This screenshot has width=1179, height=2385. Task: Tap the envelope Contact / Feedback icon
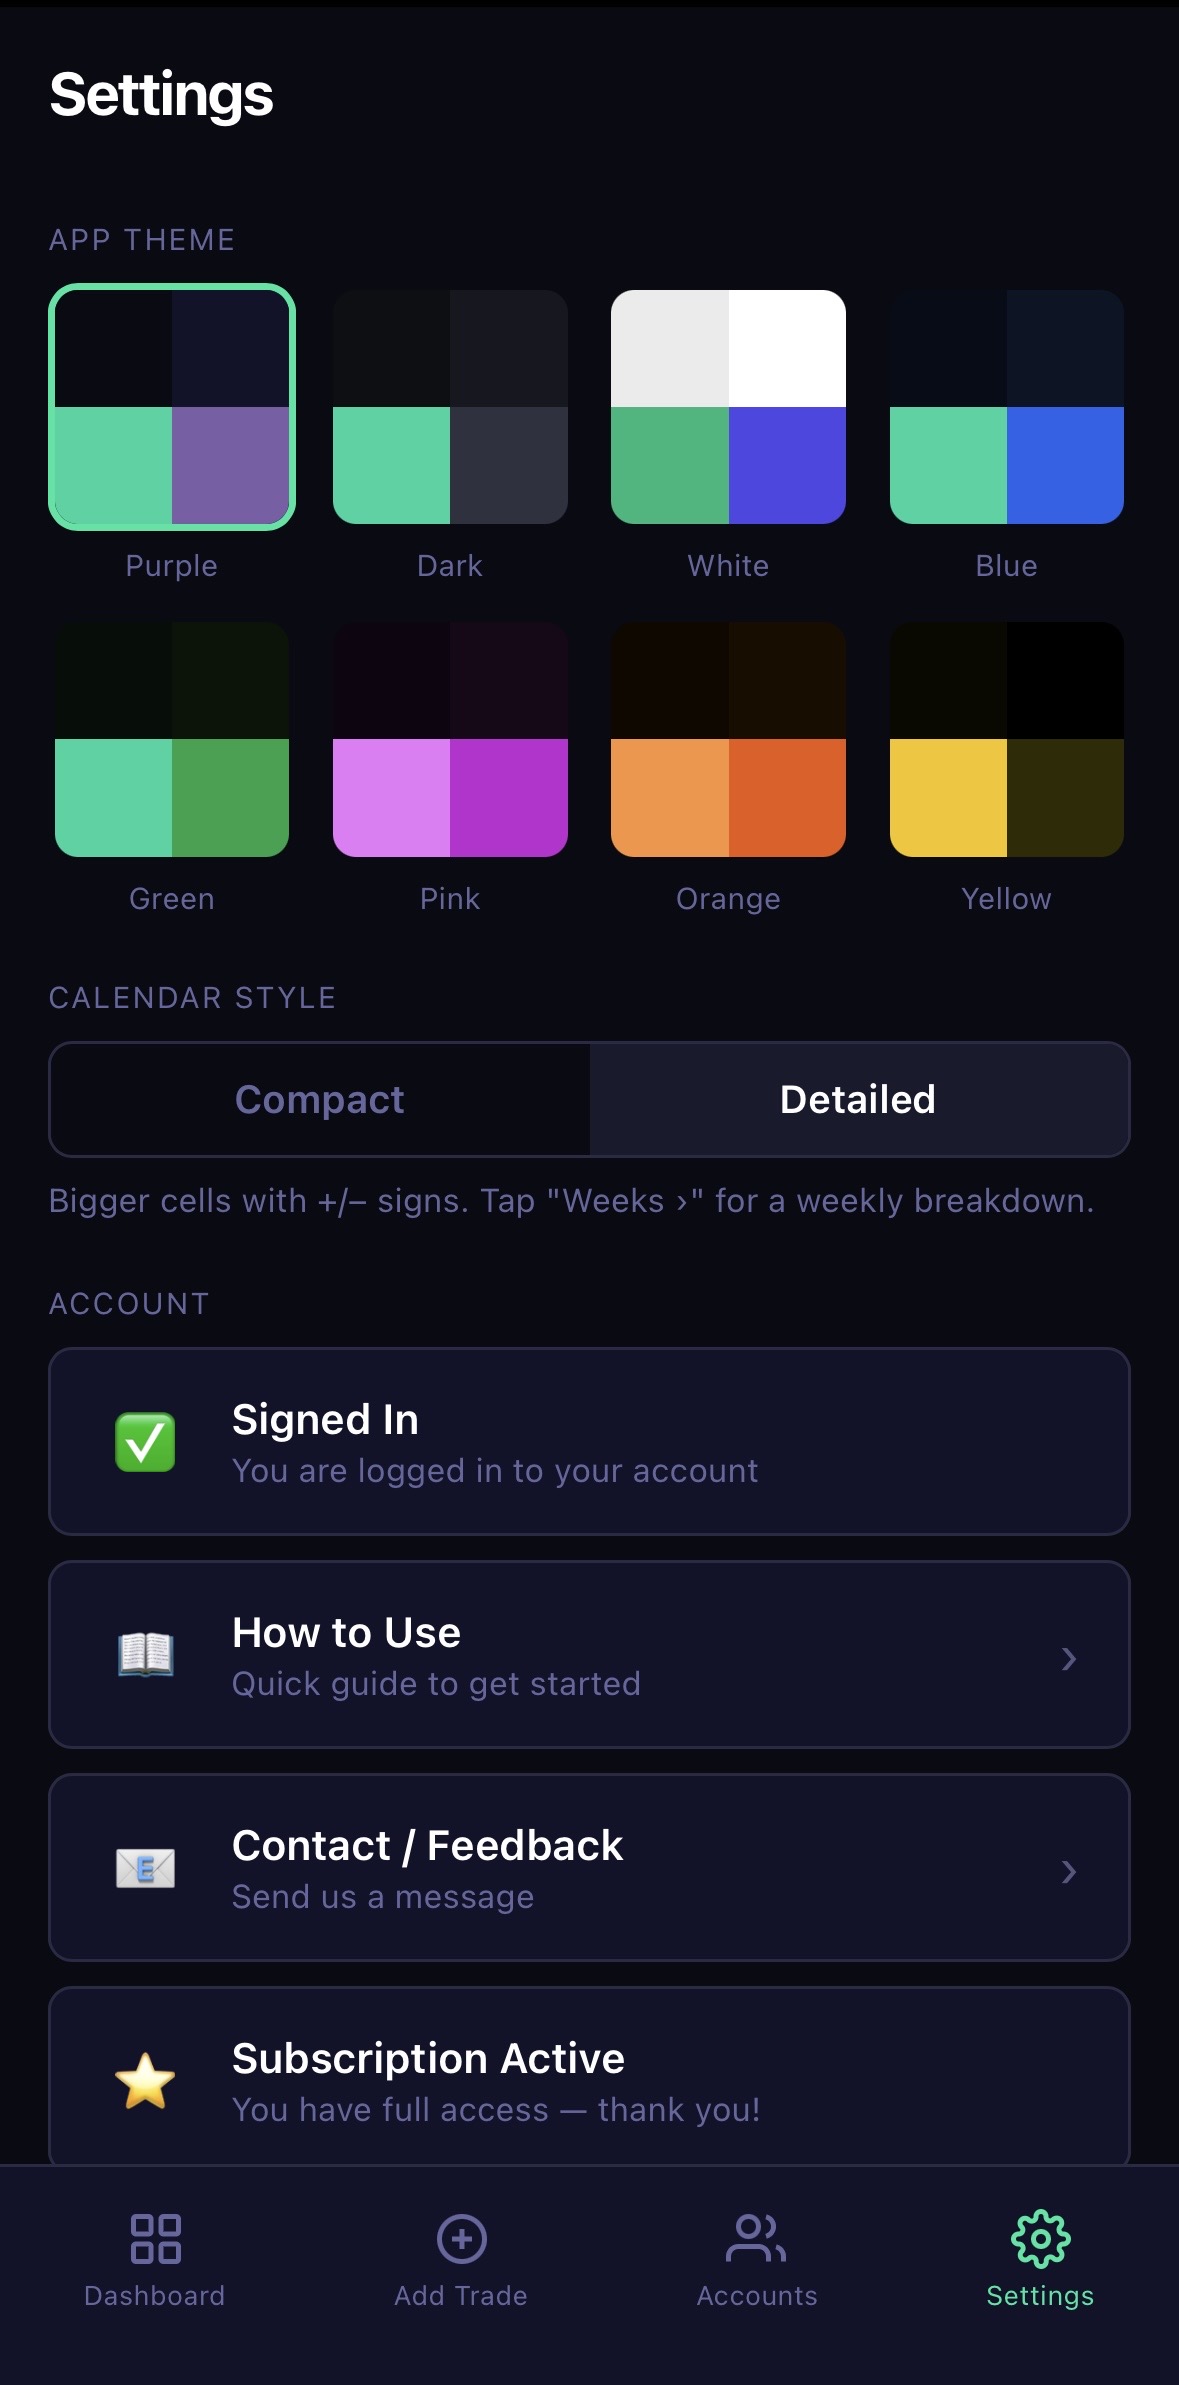[x=145, y=1868]
